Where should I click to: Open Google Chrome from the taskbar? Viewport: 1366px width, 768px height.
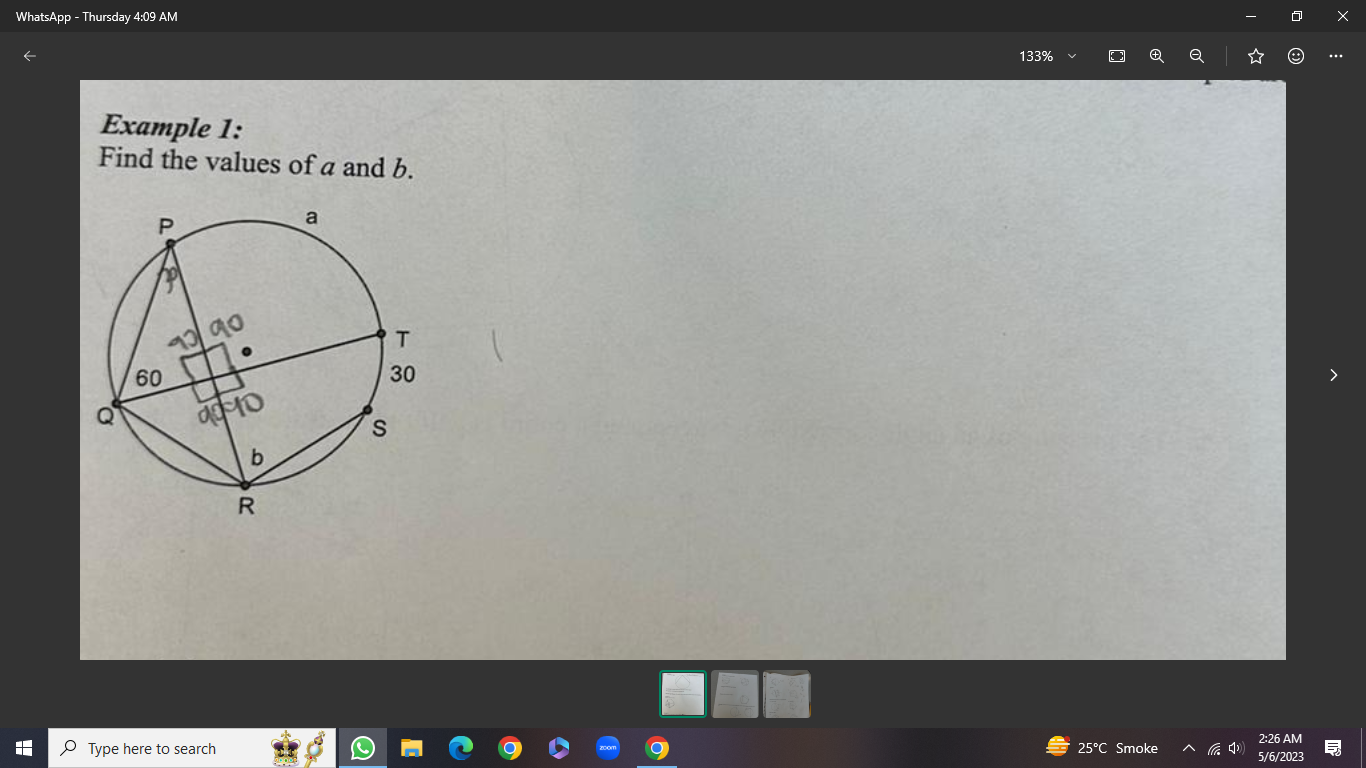click(509, 747)
